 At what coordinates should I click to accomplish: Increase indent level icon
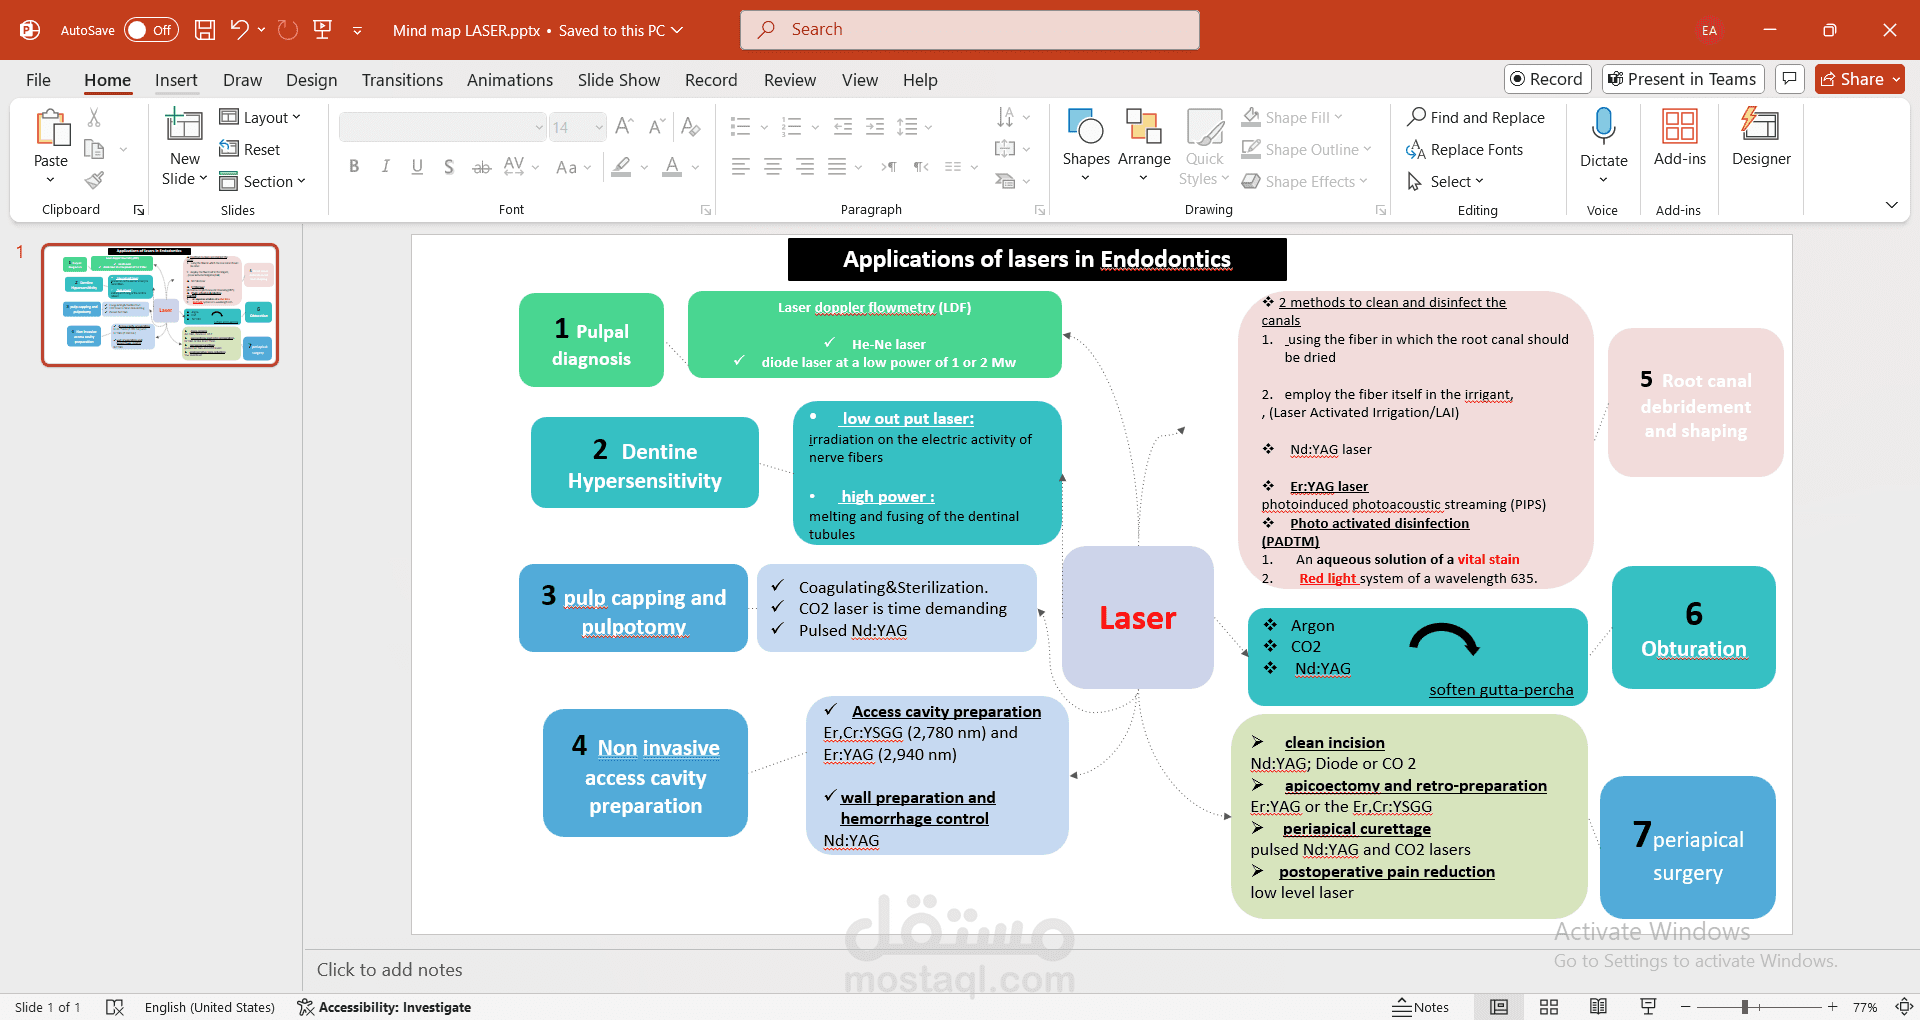pos(875,126)
